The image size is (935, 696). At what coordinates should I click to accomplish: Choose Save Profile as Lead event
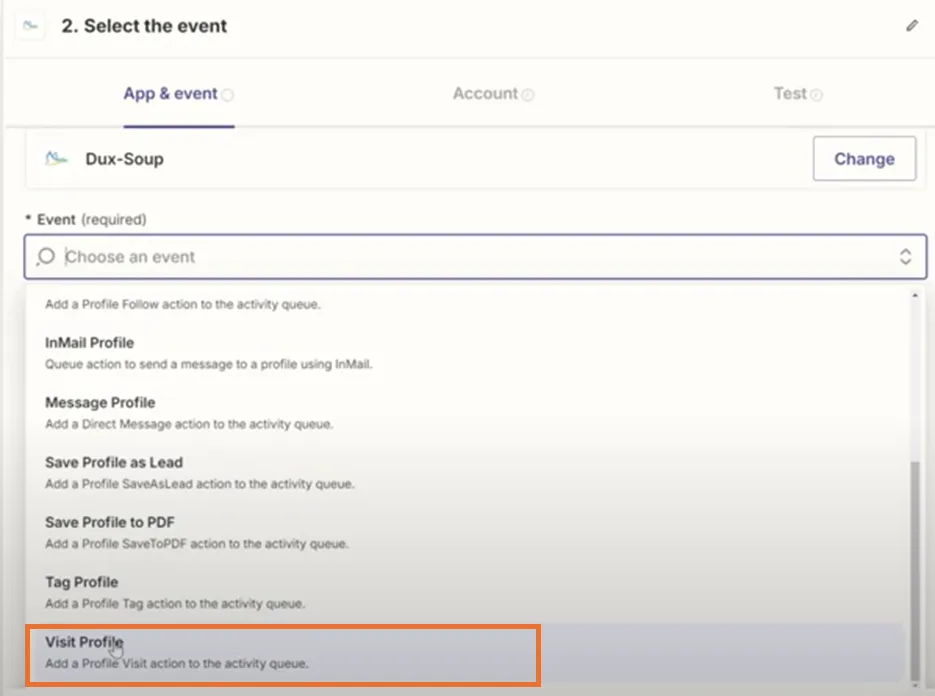(465, 472)
